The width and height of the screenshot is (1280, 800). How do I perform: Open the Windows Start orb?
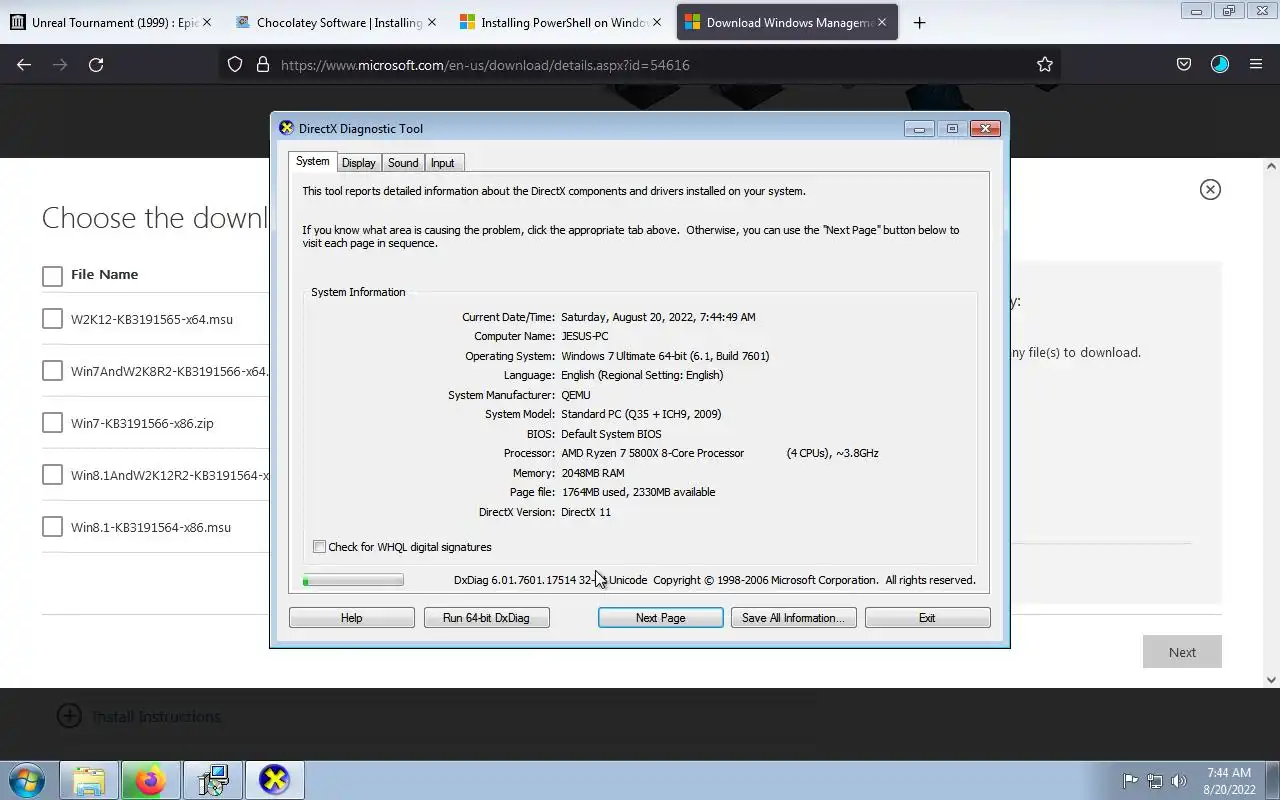(27, 780)
